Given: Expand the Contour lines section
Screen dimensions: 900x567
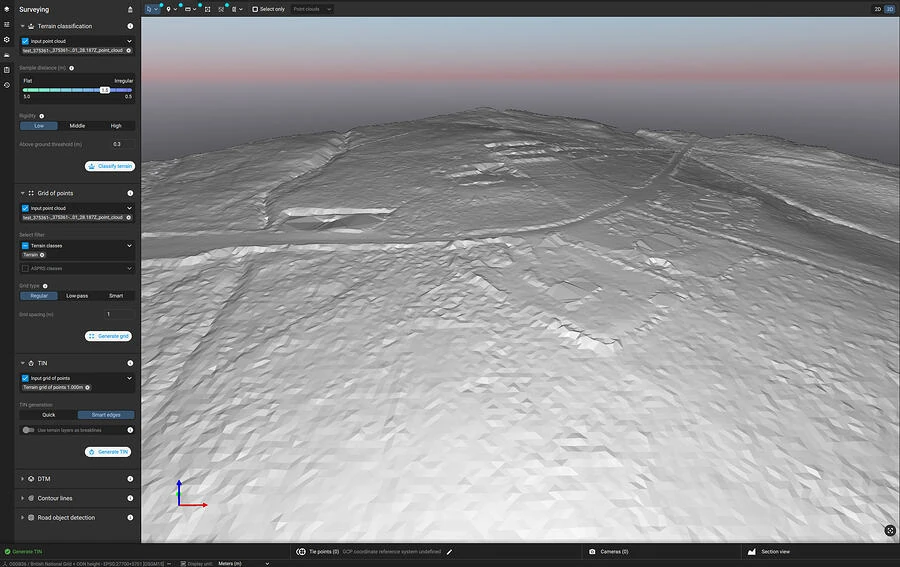Looking at the screenshot, I should click(x=22, y=498).
